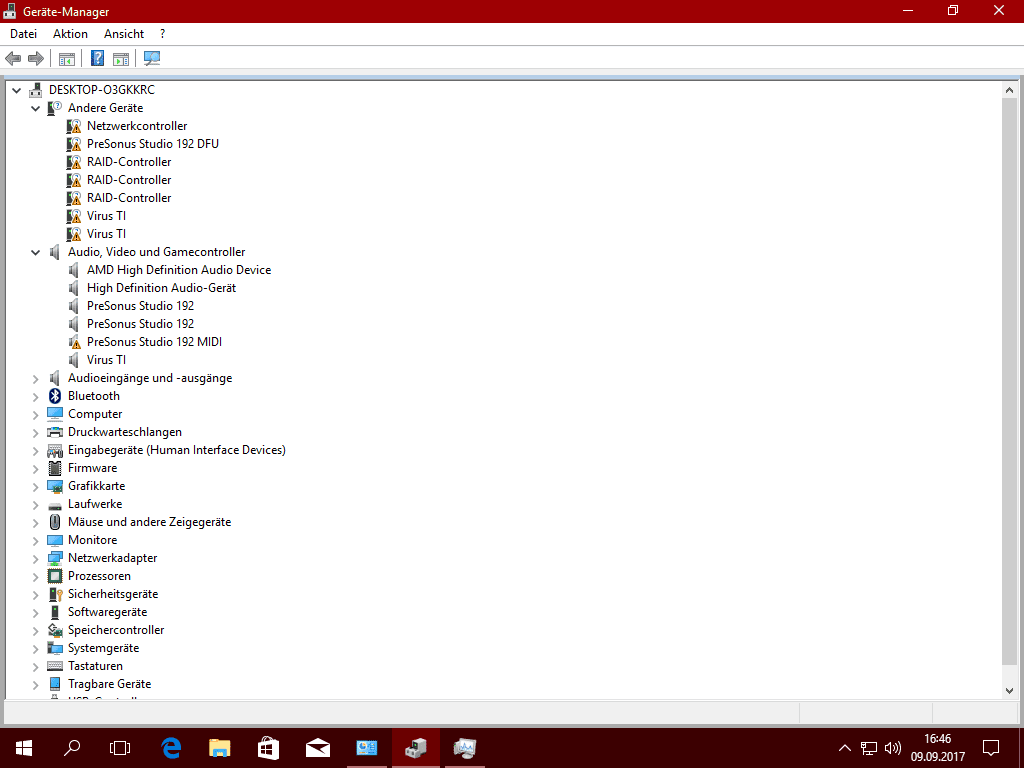Open the Datei menu
Viewport: 1024px width, 768px height.
coord(24,34)
